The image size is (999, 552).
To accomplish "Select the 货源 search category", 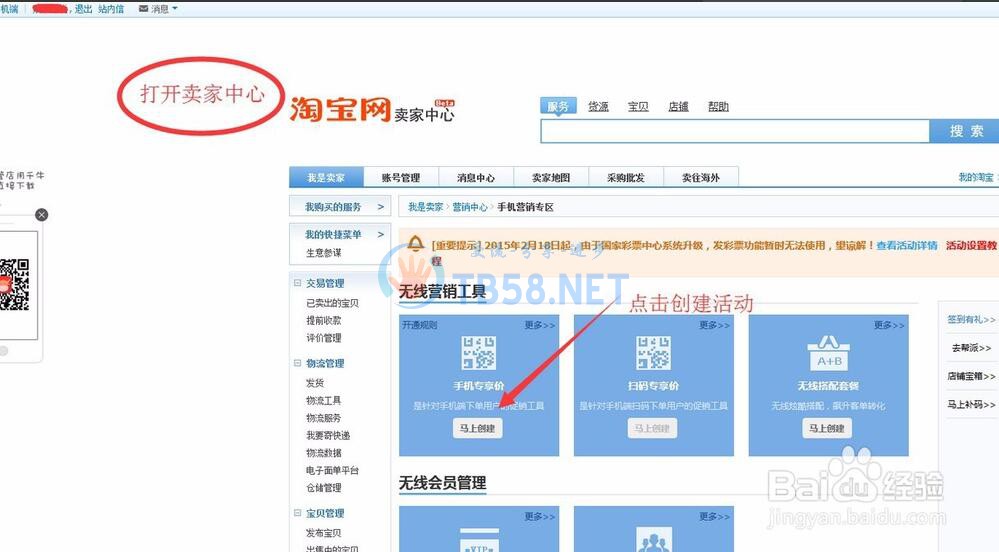I will coord(598,106).
